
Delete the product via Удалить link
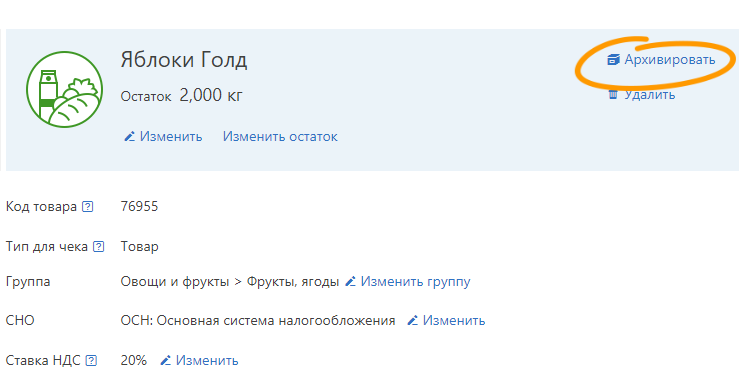650,95
